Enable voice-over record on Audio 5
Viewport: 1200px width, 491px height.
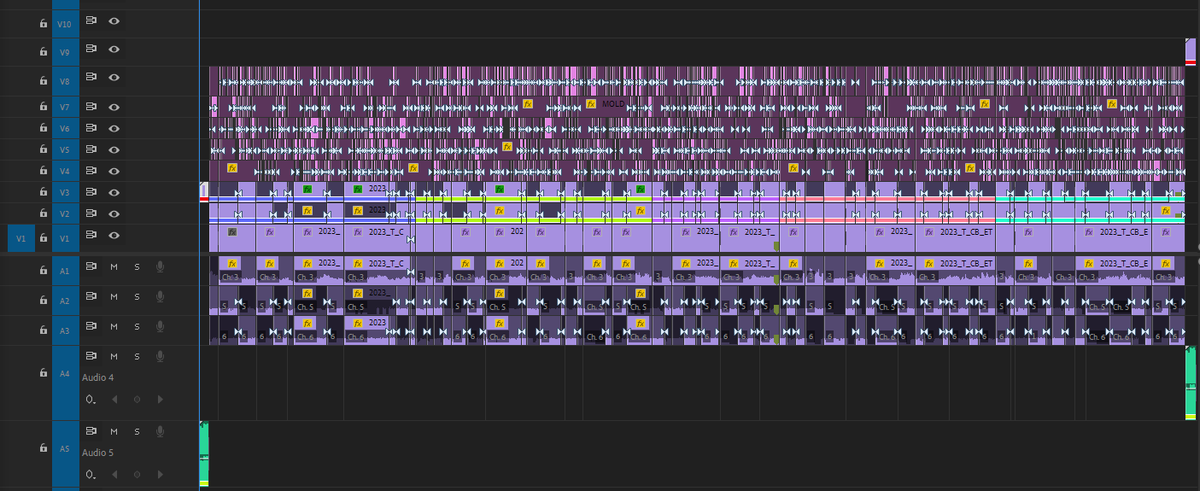click(x=160, y=432)
